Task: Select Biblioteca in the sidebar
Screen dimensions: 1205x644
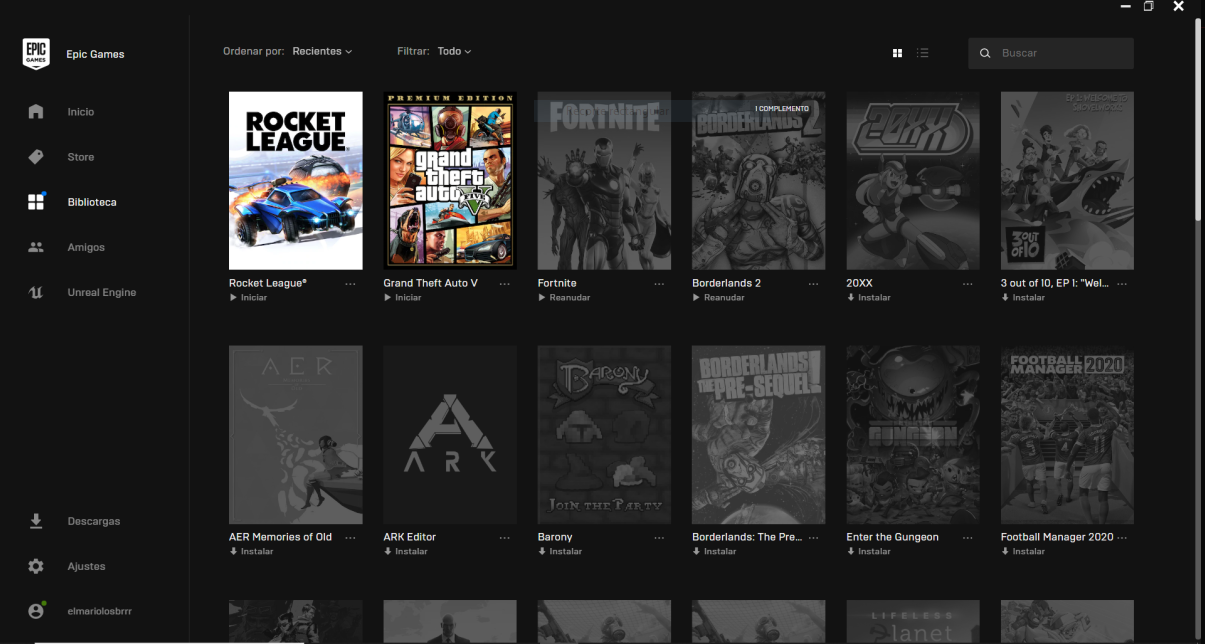Action: (x=92, y=202)
